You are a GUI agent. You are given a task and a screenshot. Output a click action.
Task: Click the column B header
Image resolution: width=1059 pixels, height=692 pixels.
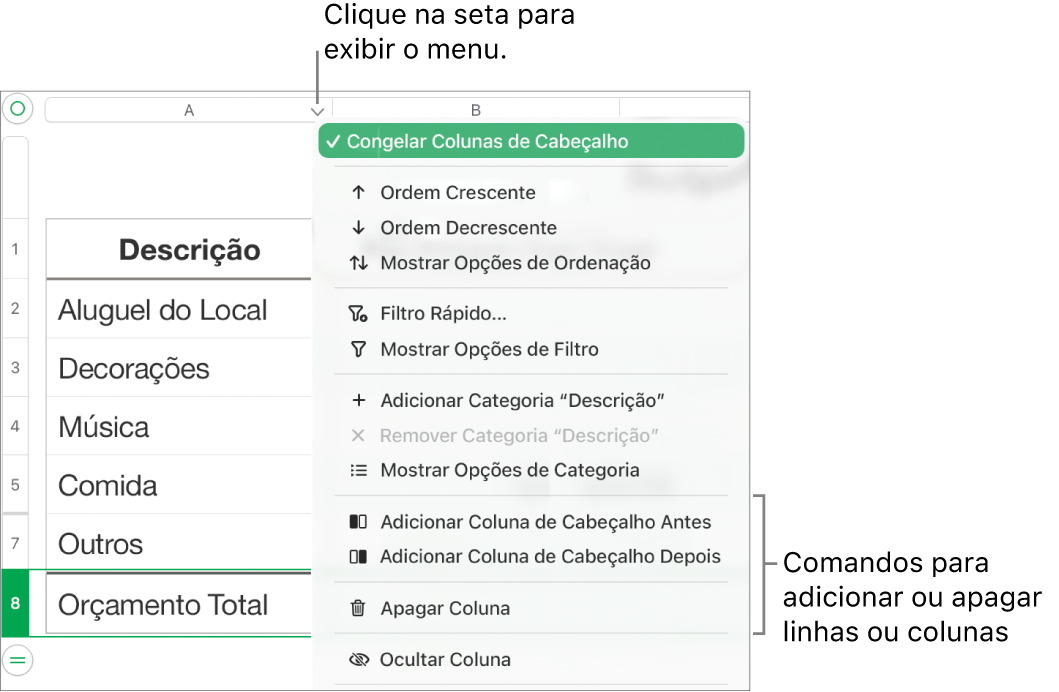coord(475,110)
